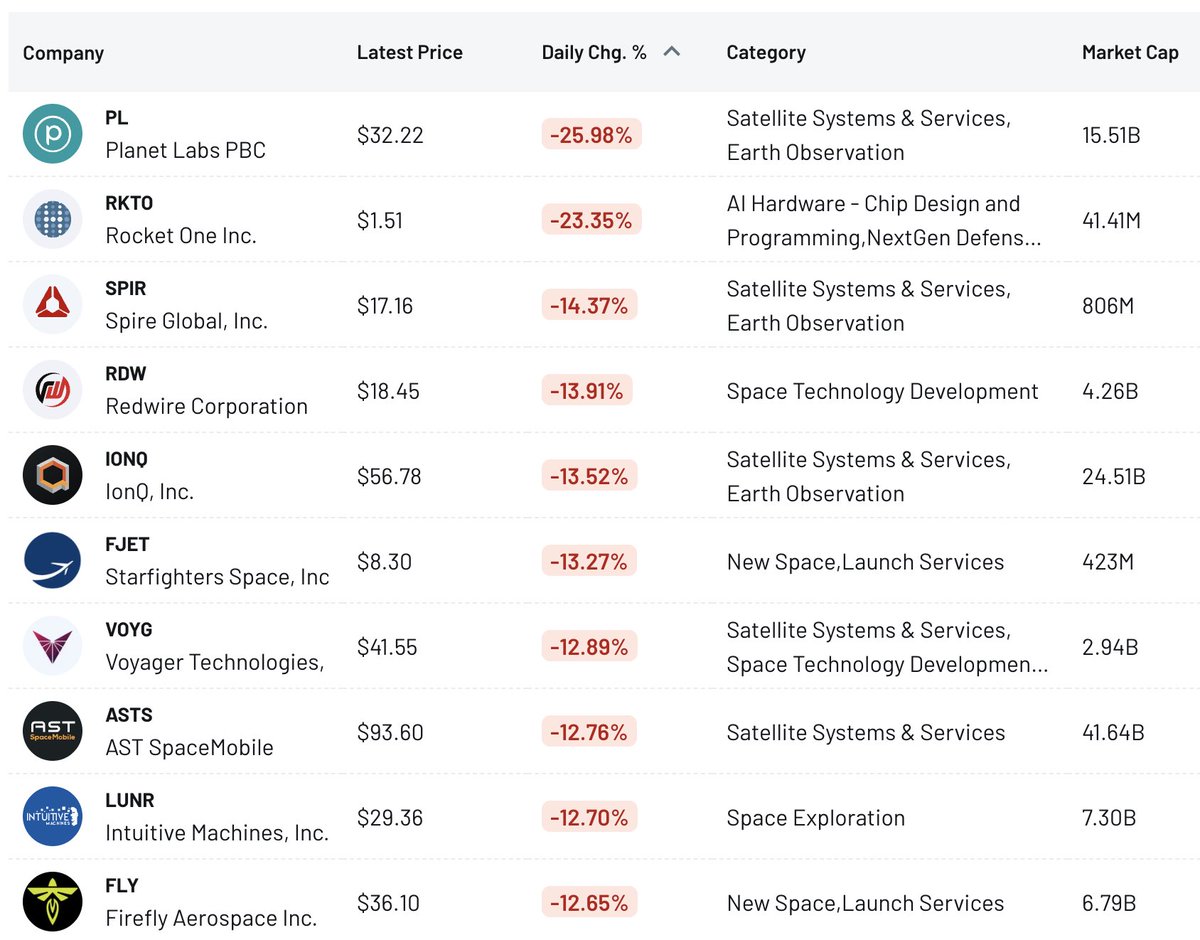
Task: Open the PL ticker link
Action: (x=117, y=118)
